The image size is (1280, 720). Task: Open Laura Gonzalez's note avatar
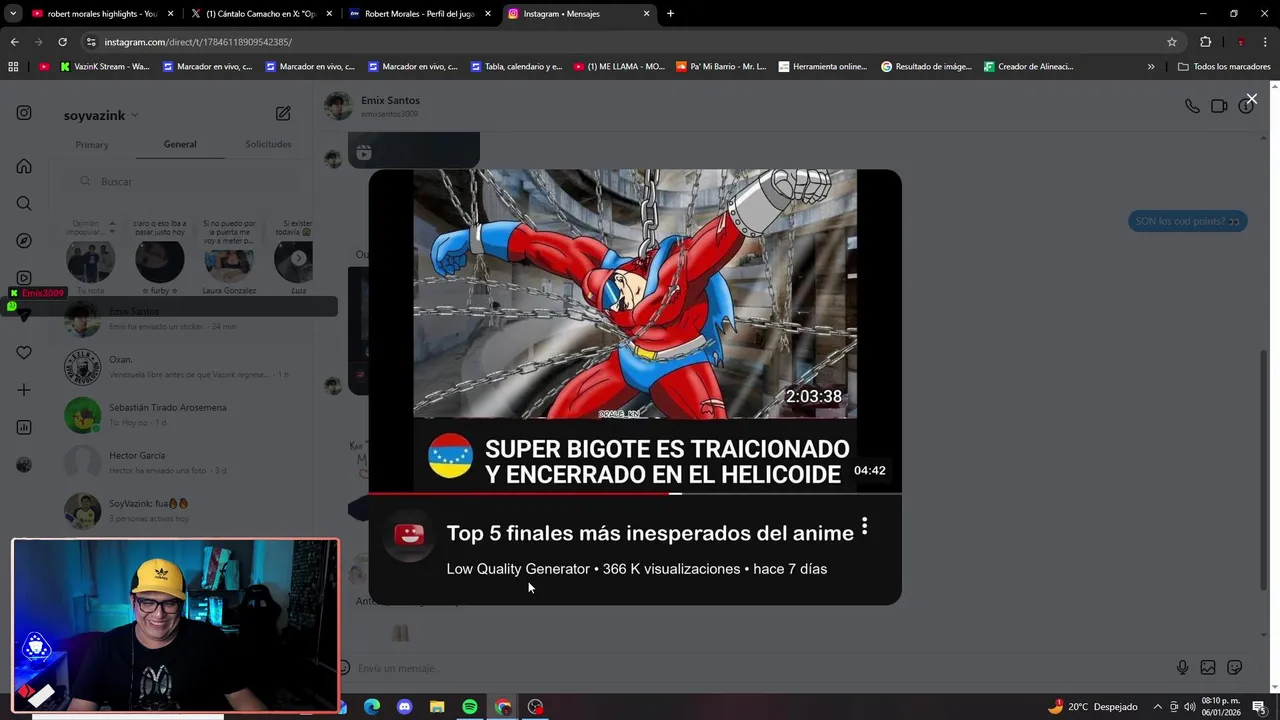tap(229, 261)
